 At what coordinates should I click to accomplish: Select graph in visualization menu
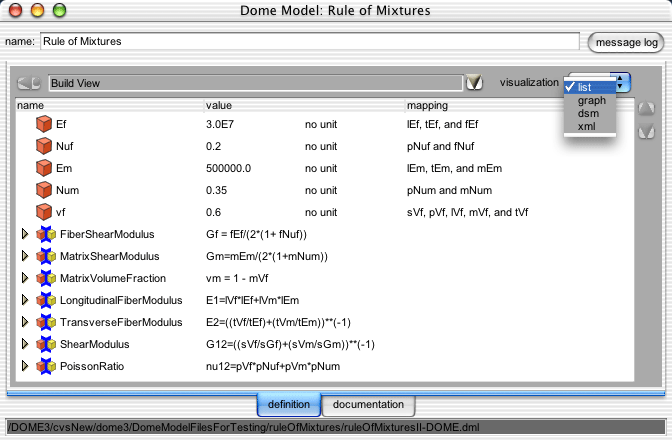(590, 100)
